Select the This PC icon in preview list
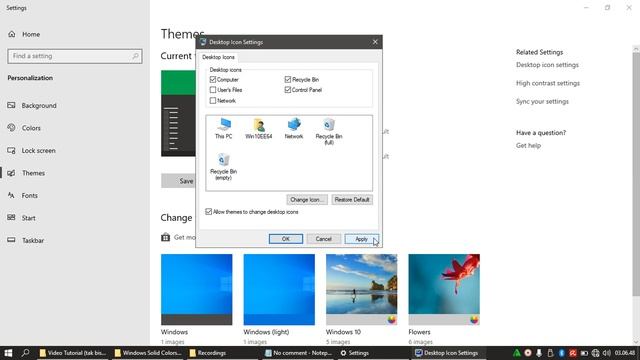Screen dimensions: 640x360 pyautogui.click(x=223, y=129)
